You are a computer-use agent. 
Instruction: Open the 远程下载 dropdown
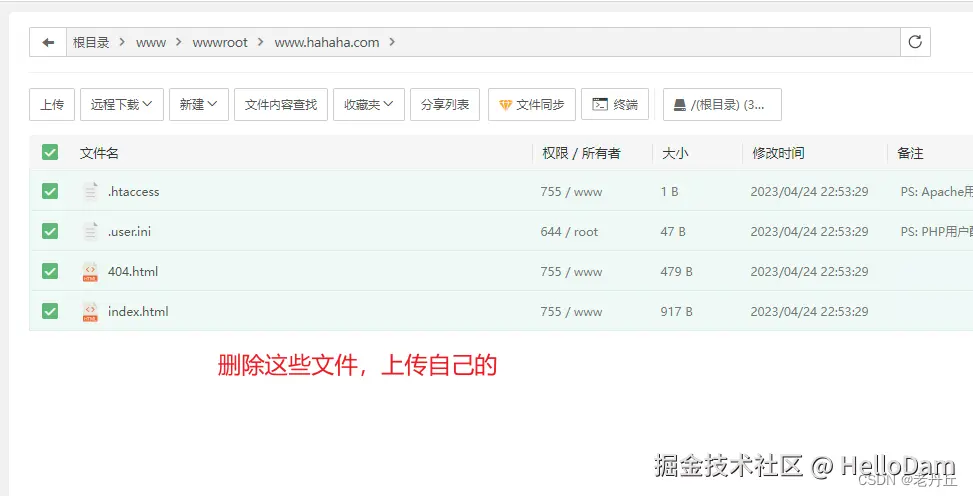tap(122, 104)
